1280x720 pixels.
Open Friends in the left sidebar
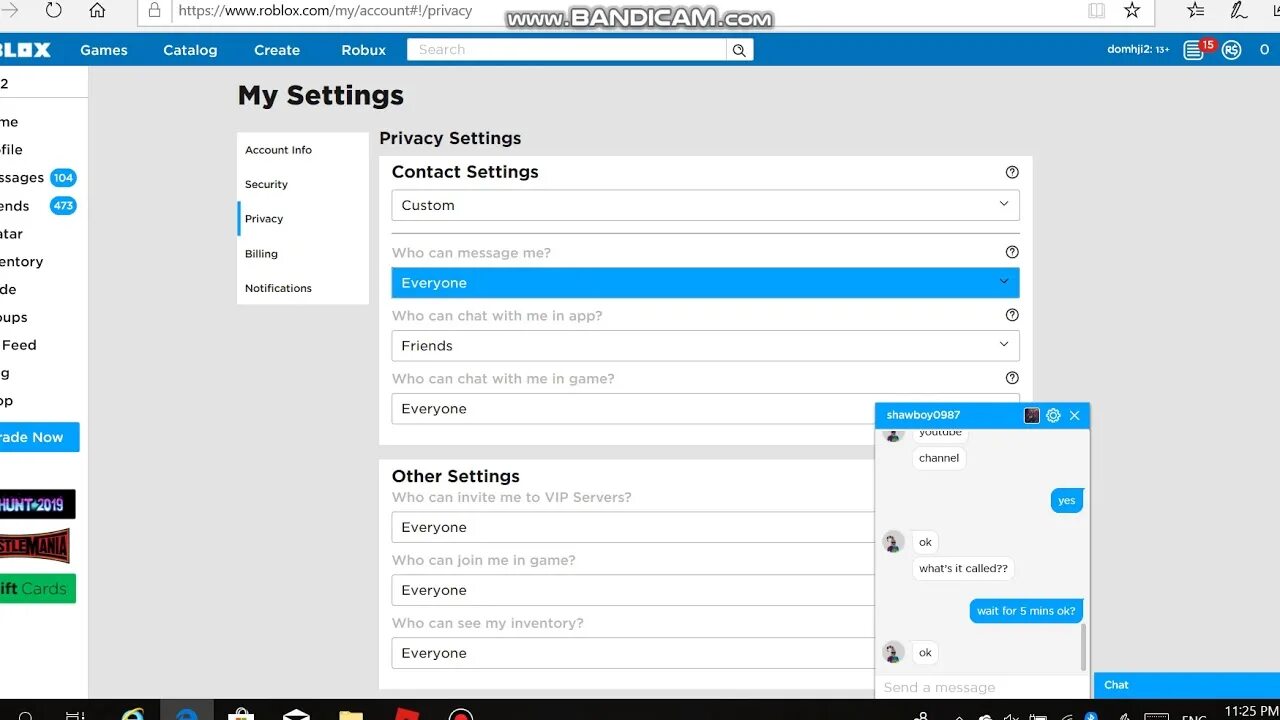(x=38, y=205)
